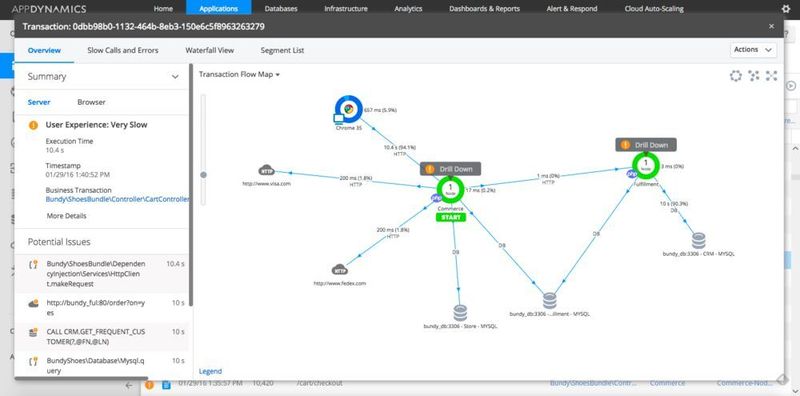Open the Databases menu in top navigation
The image size is (800, 396).
pyautogui.click(x=281, y=9)
